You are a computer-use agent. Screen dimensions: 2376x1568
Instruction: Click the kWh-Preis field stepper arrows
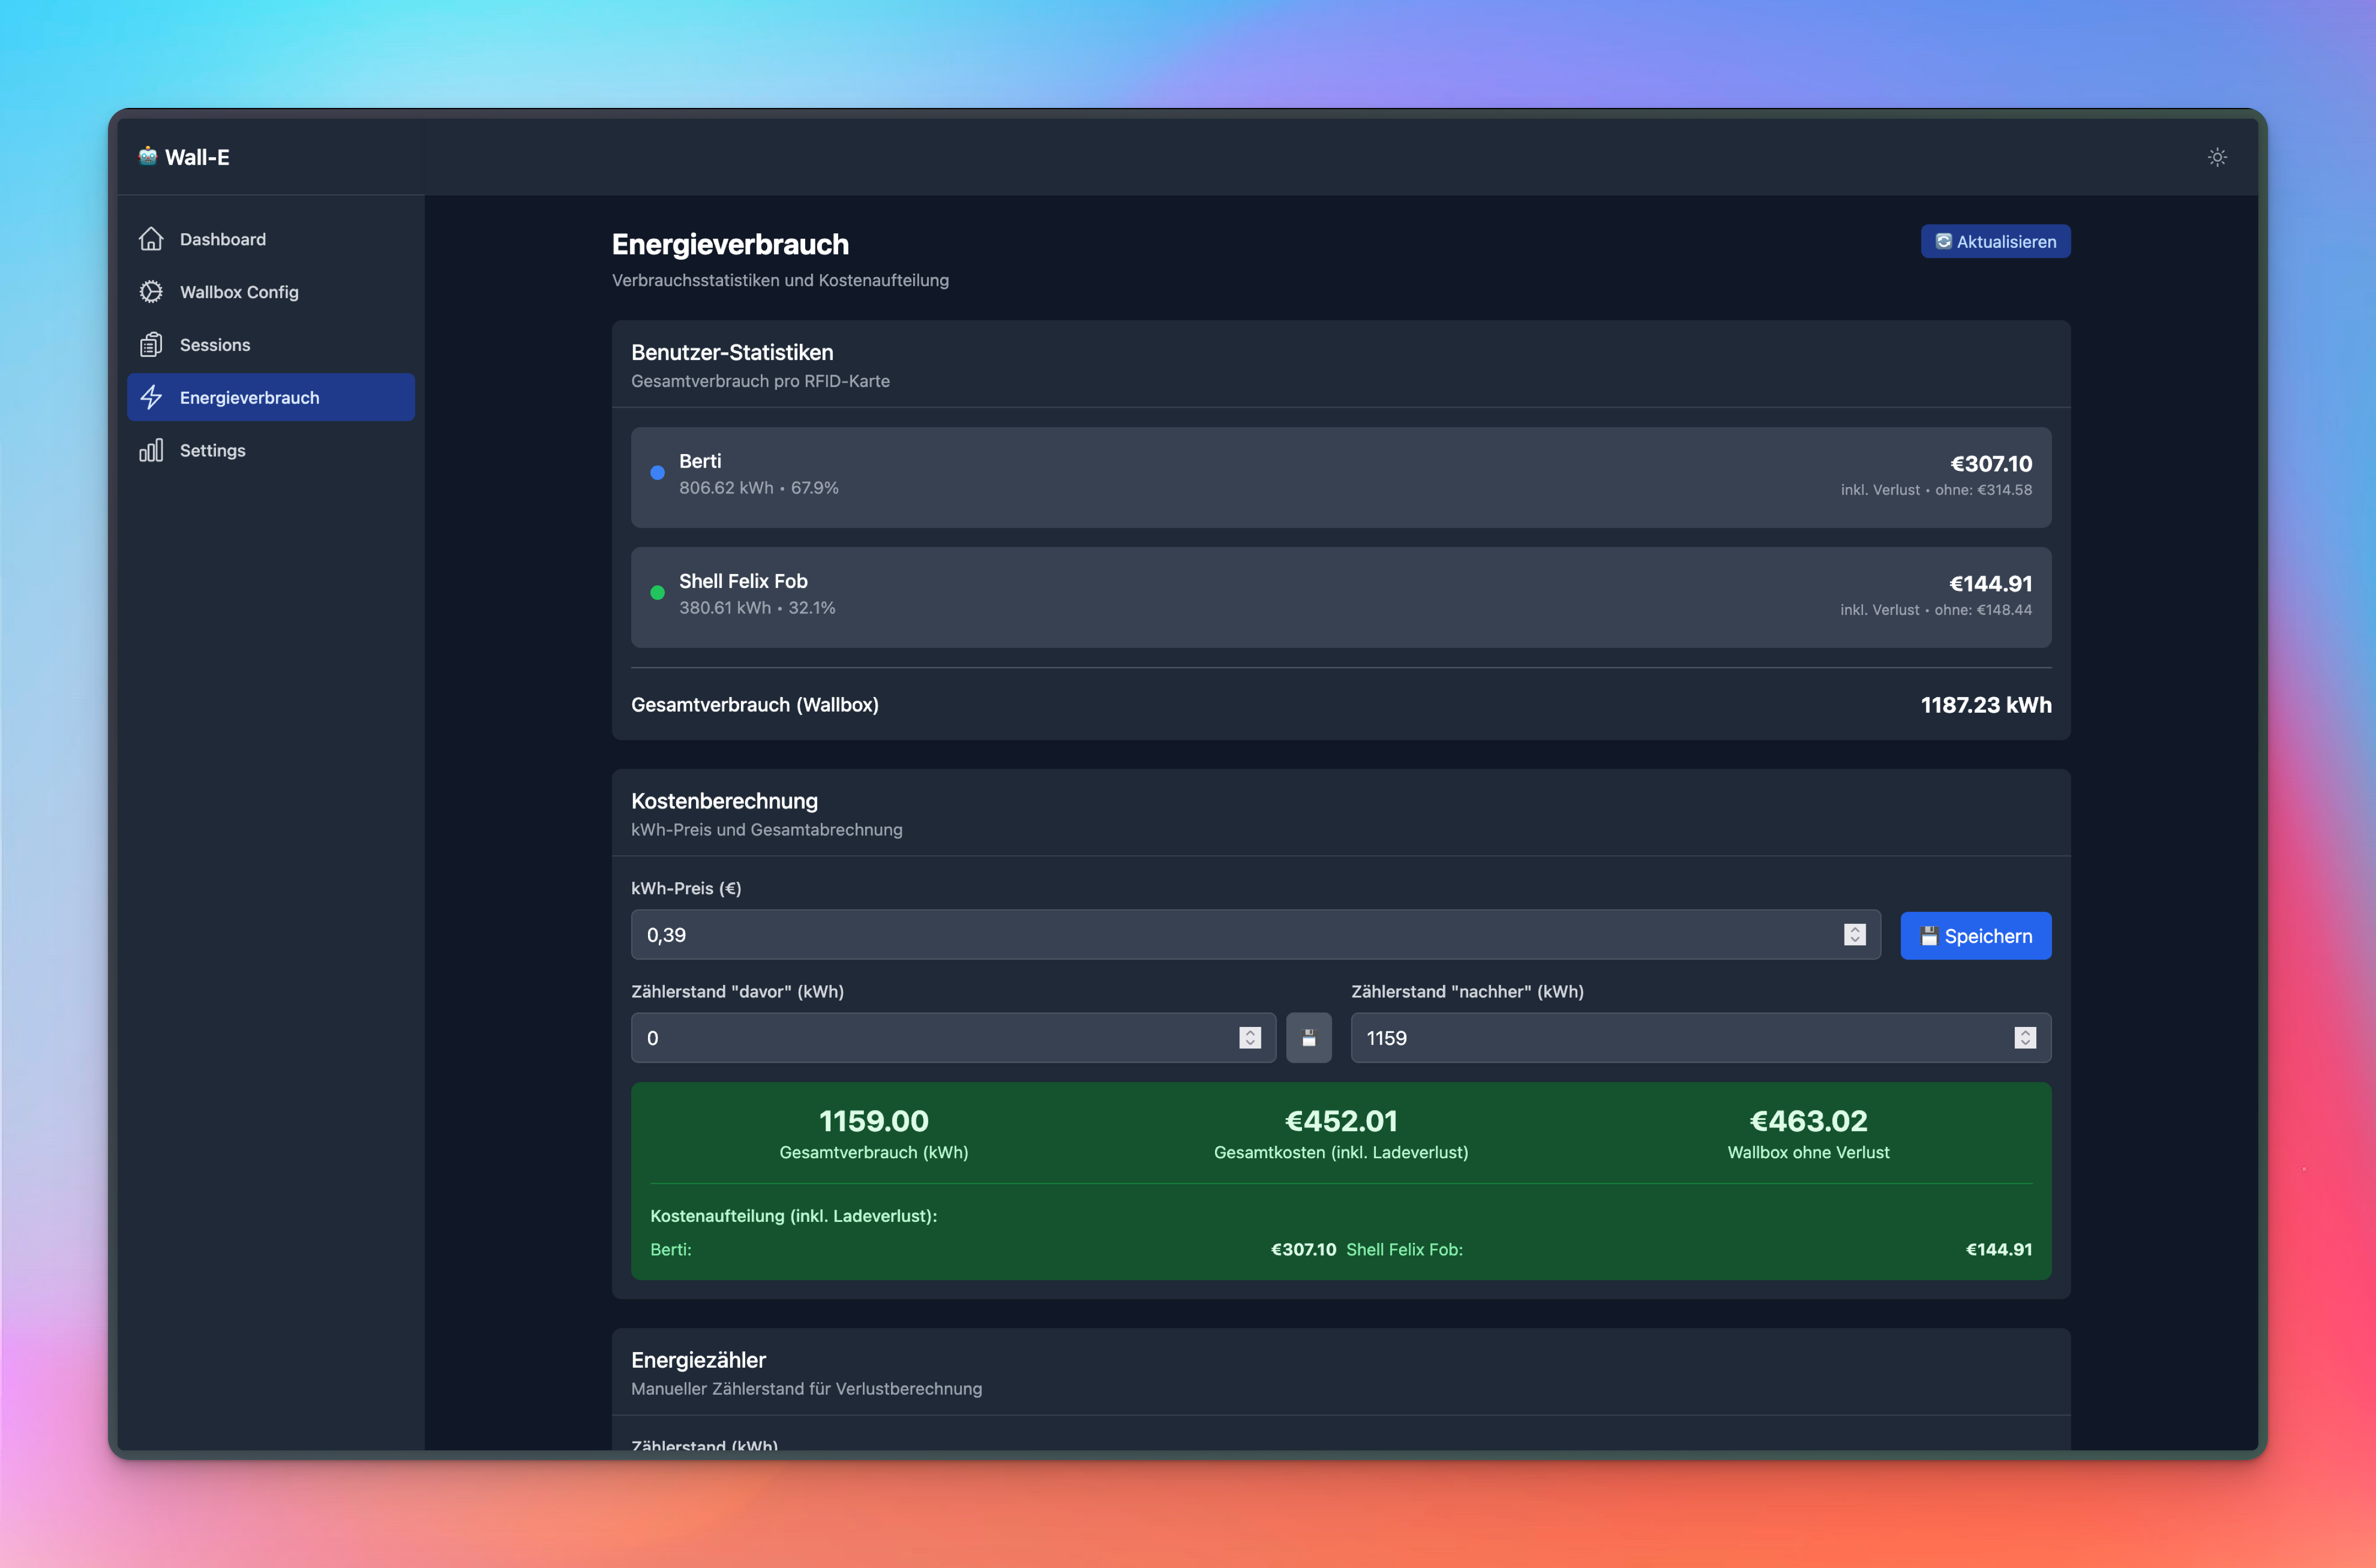1855,934
